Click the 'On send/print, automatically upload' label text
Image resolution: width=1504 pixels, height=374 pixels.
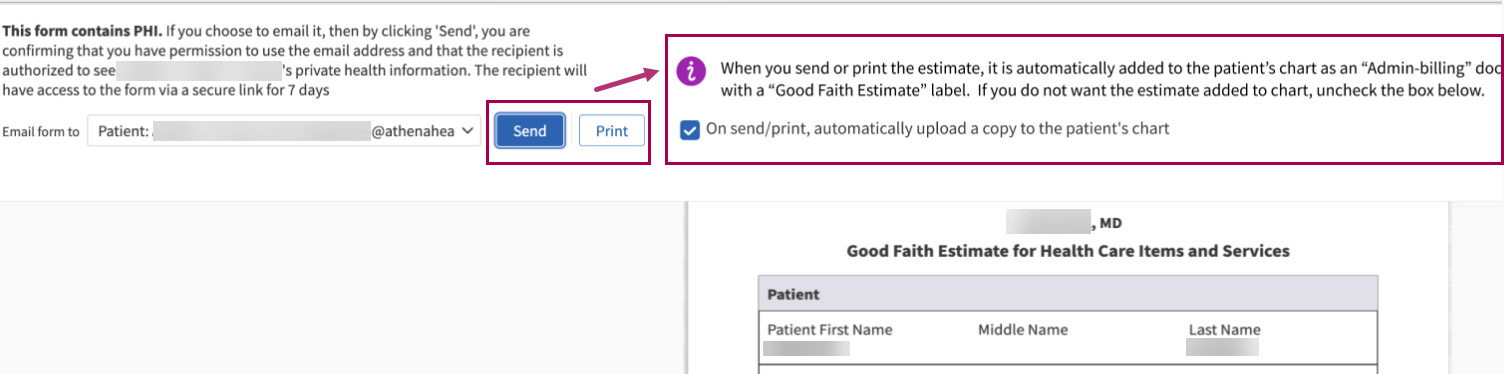click(937, 129)
